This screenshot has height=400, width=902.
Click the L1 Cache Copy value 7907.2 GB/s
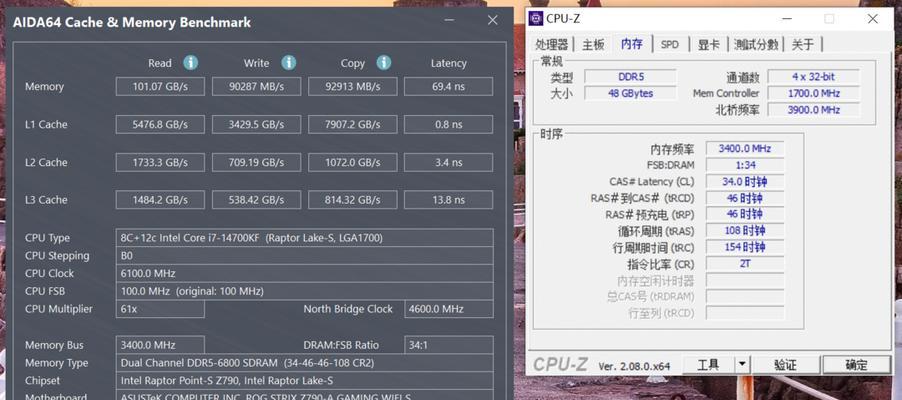click(x=352, y=124)
